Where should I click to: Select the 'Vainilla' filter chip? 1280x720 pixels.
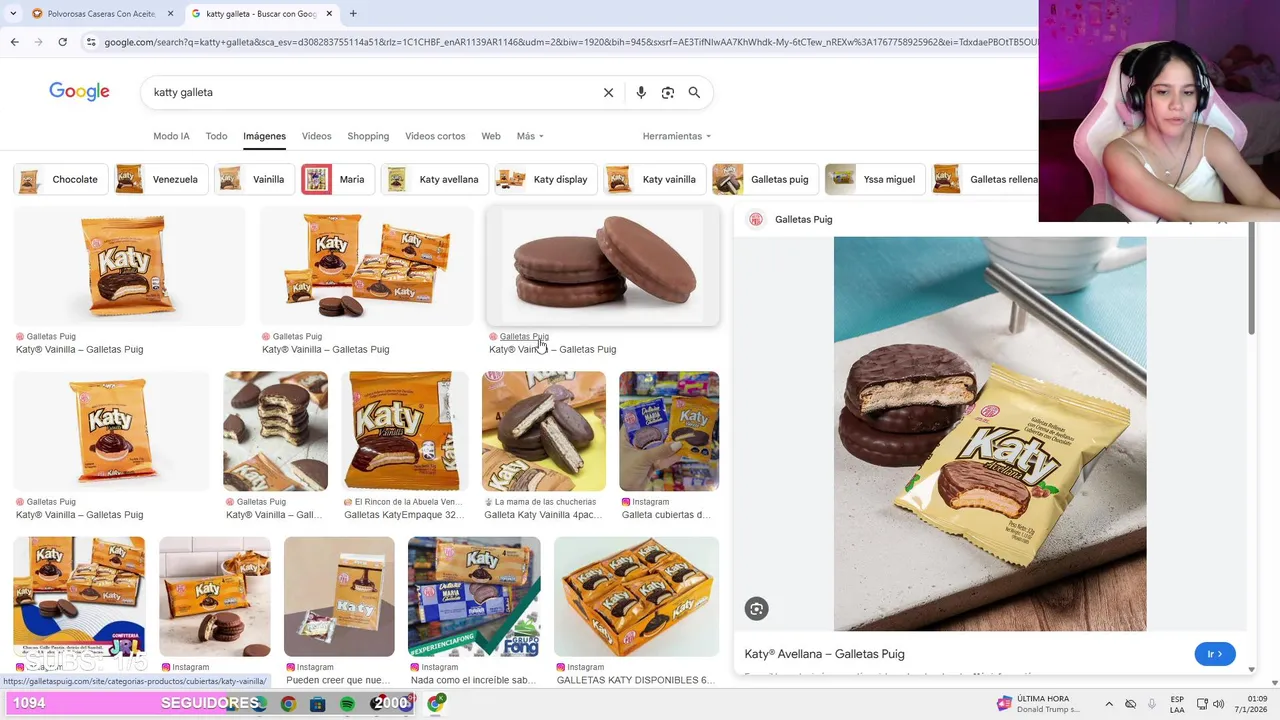coord(254,179)
